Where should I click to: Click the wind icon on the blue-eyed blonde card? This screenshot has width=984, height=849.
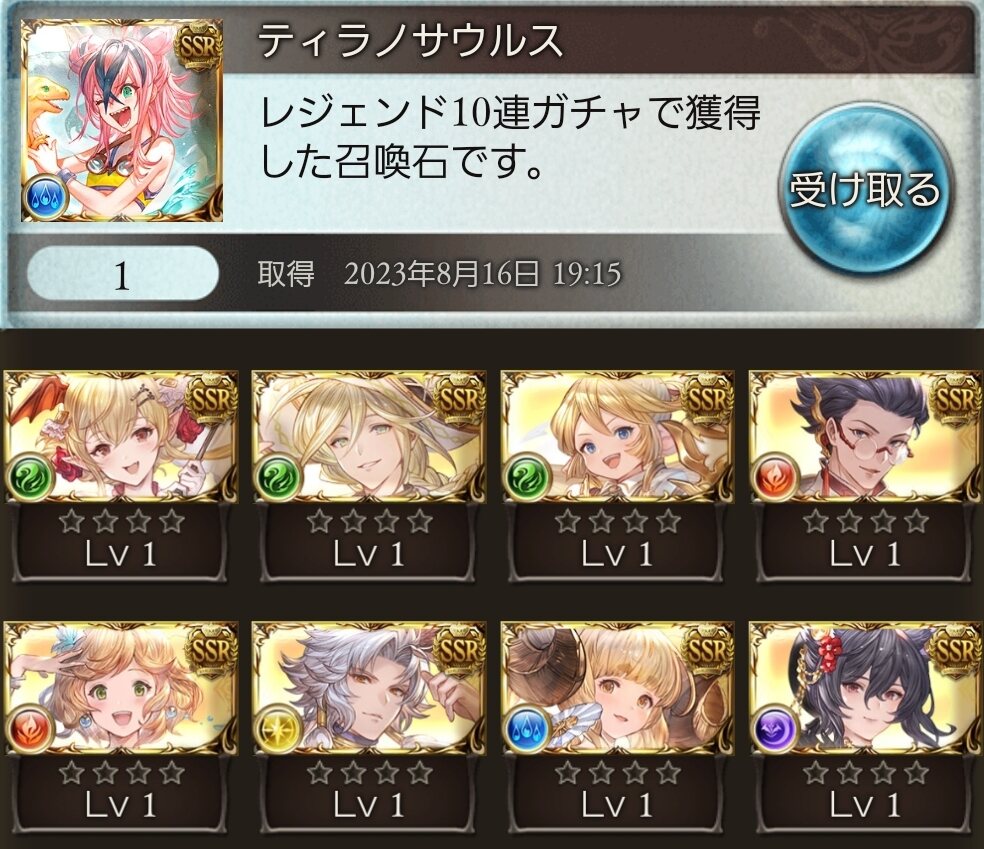point(526,478)
